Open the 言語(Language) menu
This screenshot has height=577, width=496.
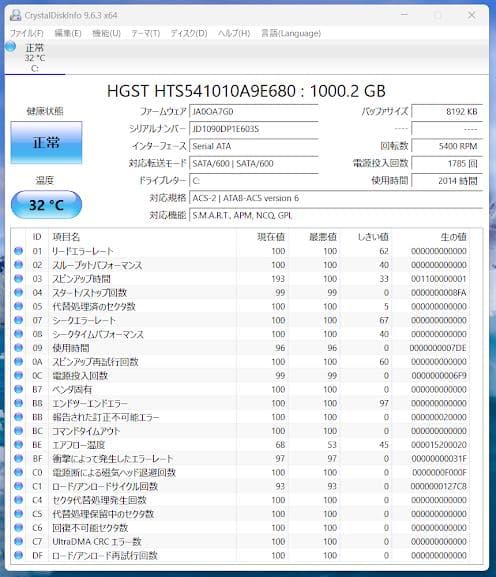[x=291, y=33]
